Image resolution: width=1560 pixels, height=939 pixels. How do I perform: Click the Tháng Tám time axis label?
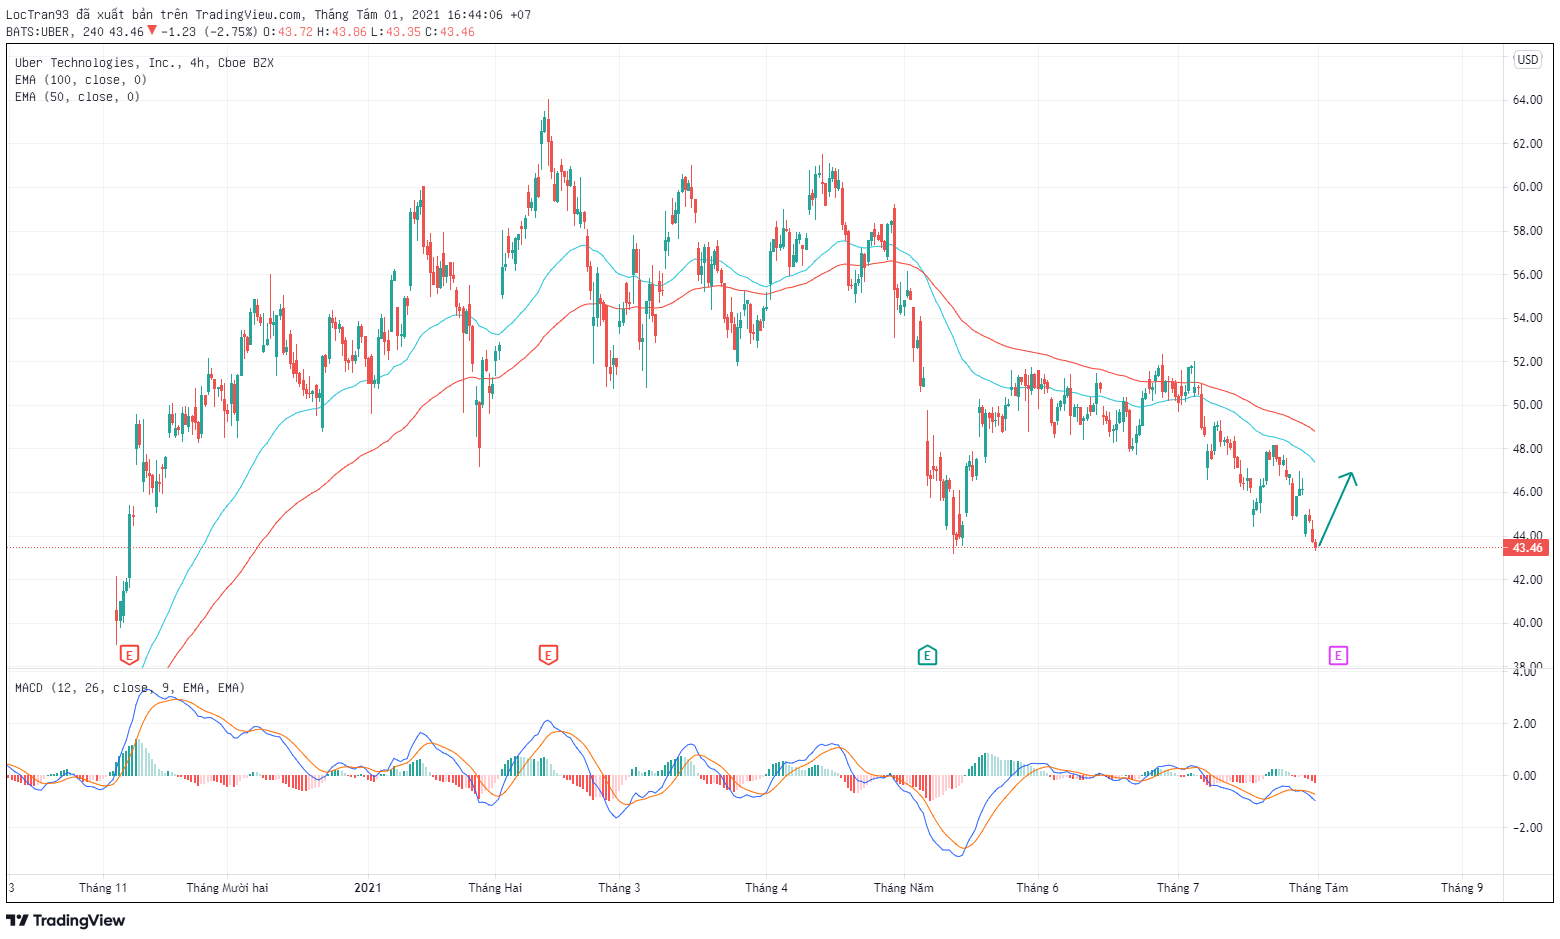1318,888
